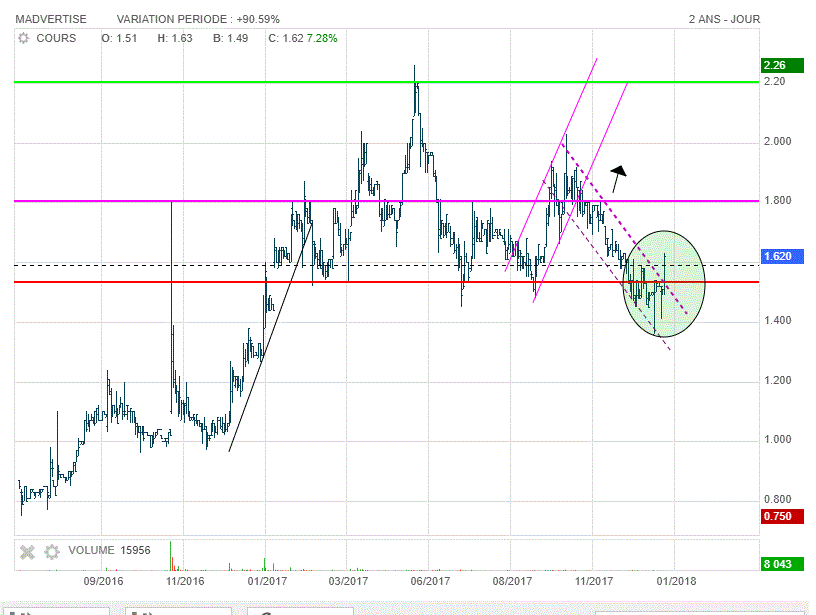The image size is (816, 615).
Task: Click the 11/2017 date axis label
Action: [594, 581]
